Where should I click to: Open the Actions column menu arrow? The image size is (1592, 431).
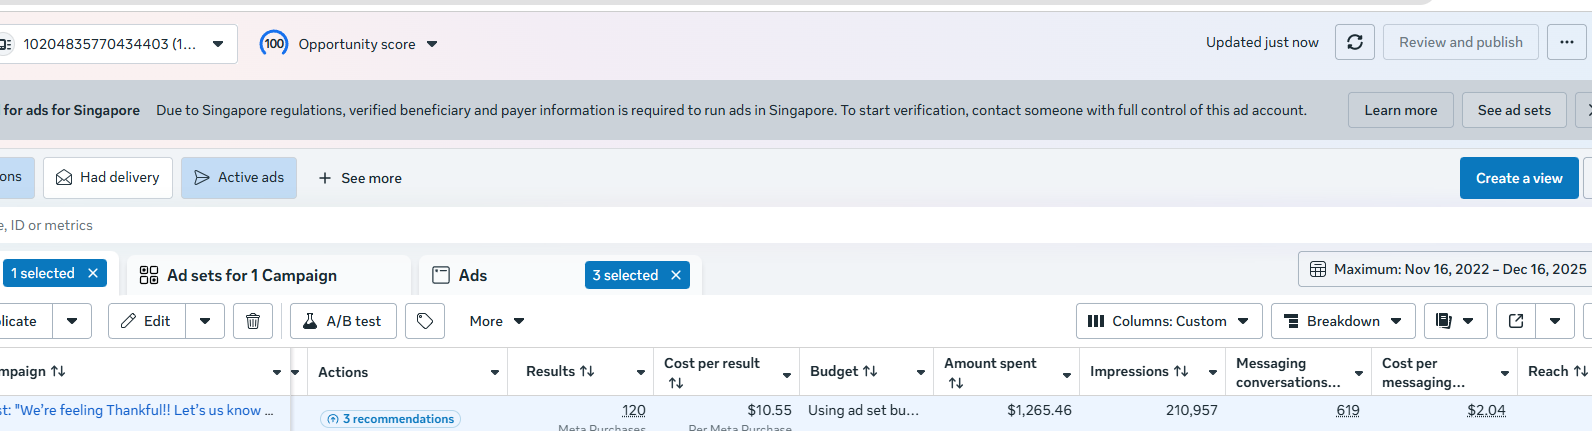495,372
